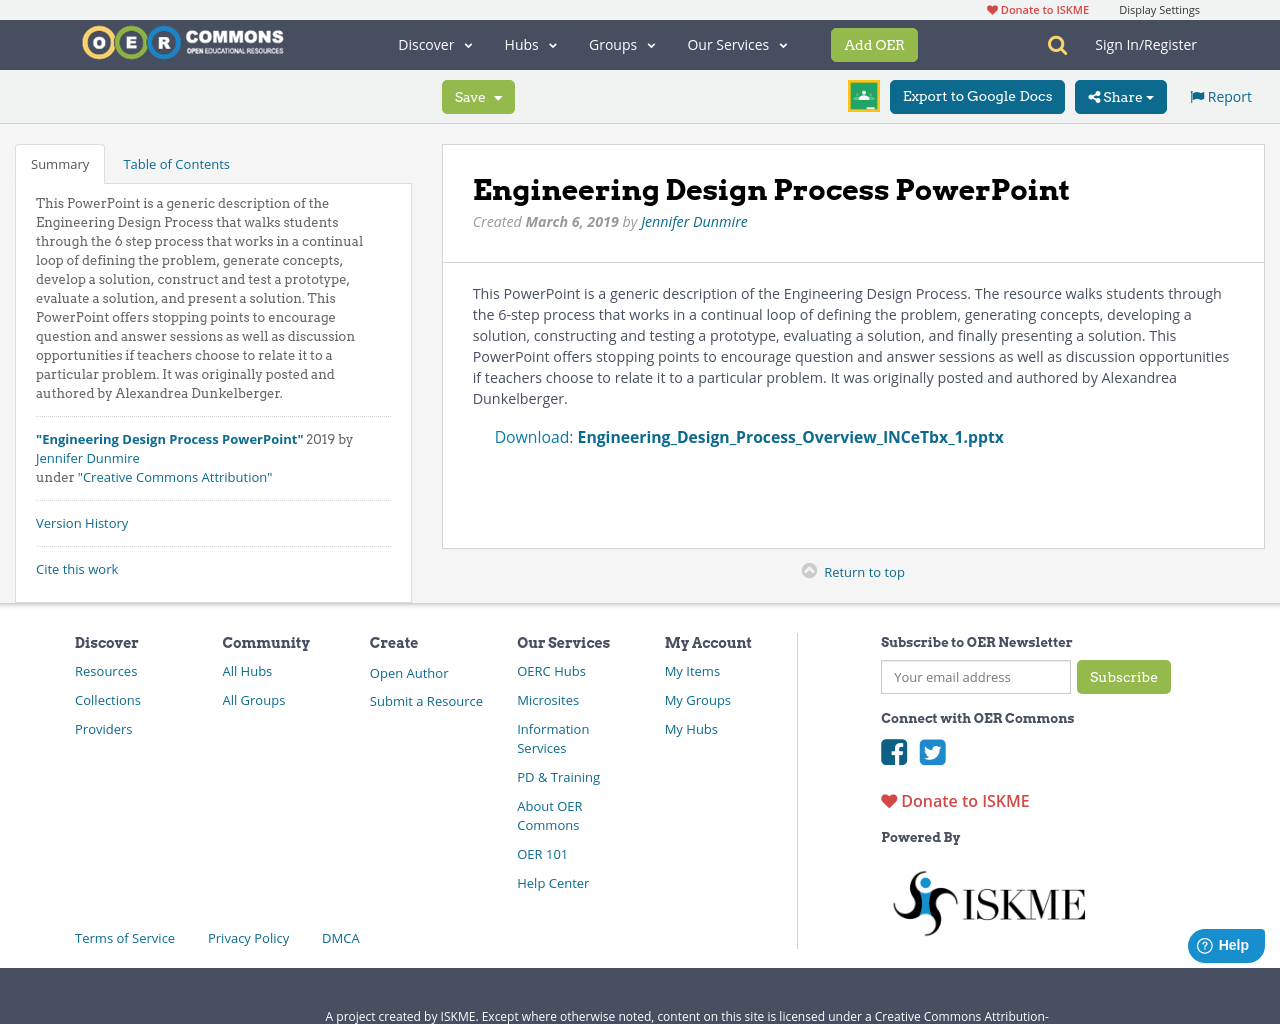Open the Help chat widget
This screenshot has width=1280, height=1024.
1225,944
